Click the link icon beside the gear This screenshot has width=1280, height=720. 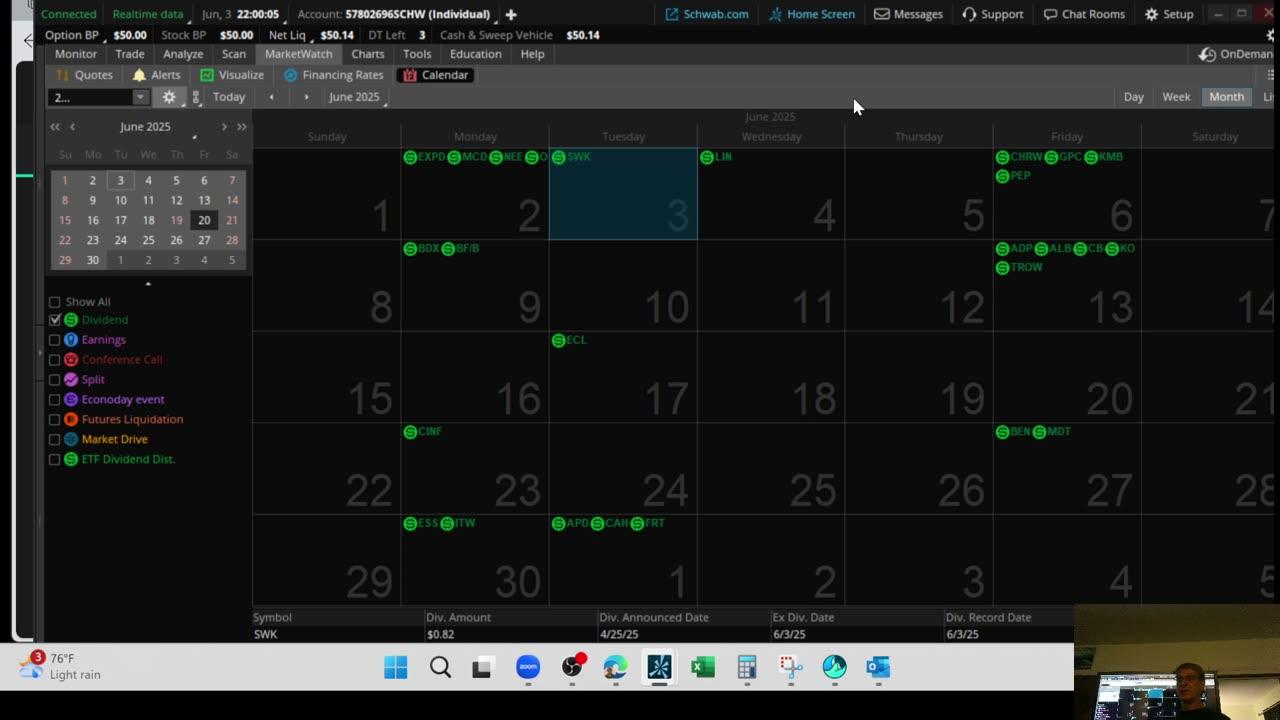pos(196,97)
